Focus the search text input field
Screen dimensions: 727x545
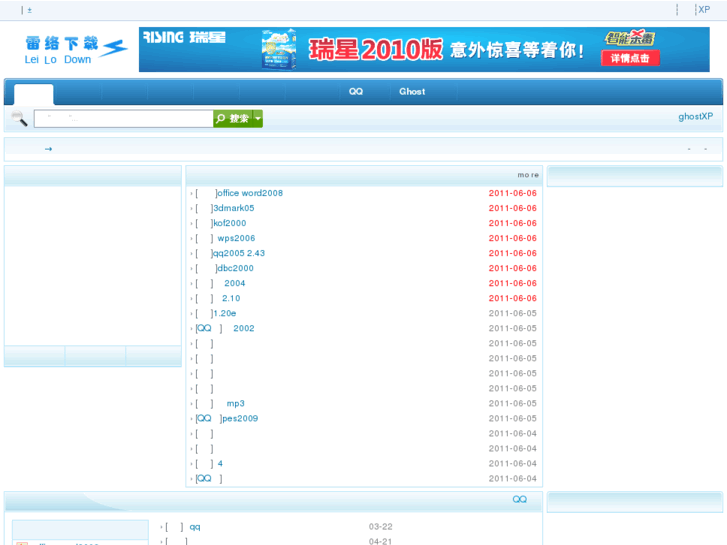click(123, 119)
